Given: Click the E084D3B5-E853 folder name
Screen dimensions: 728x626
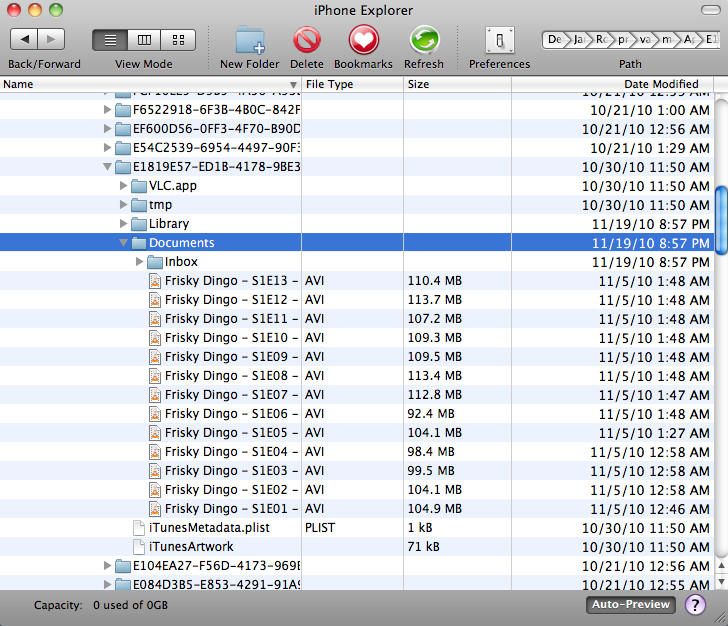Looking at the screenshot, I should pyautogui.click(x=216, y=585).
